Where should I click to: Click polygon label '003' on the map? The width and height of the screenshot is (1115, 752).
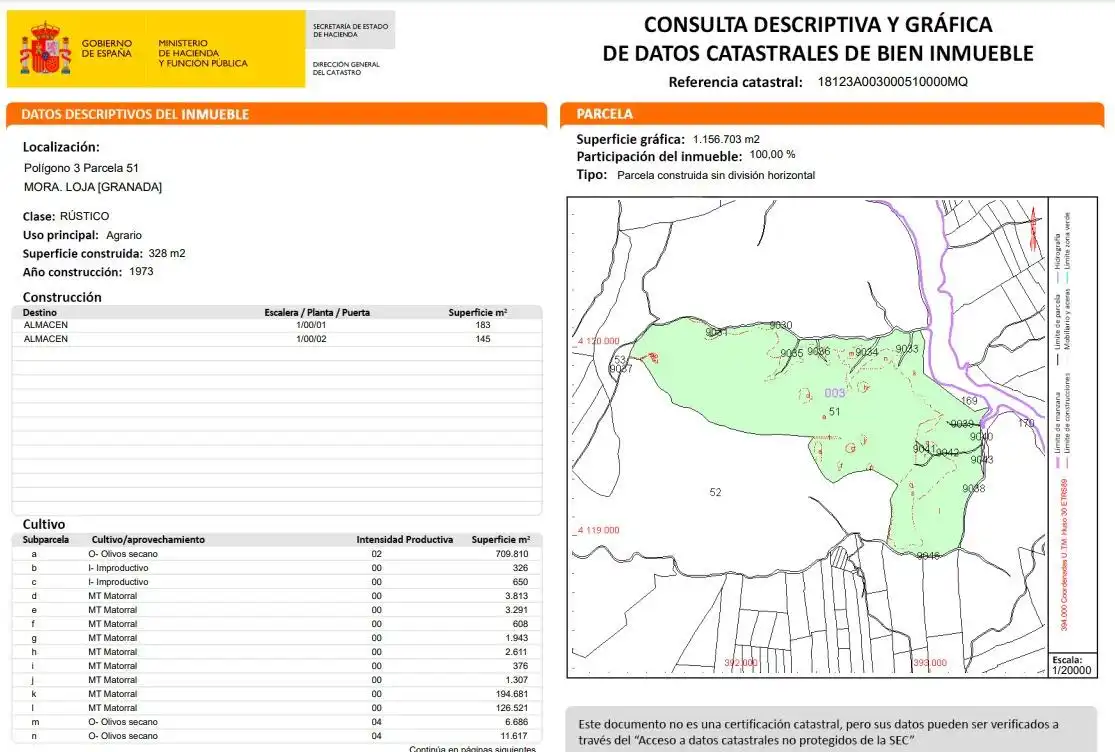pyautogui.click(x=835, y=393)
